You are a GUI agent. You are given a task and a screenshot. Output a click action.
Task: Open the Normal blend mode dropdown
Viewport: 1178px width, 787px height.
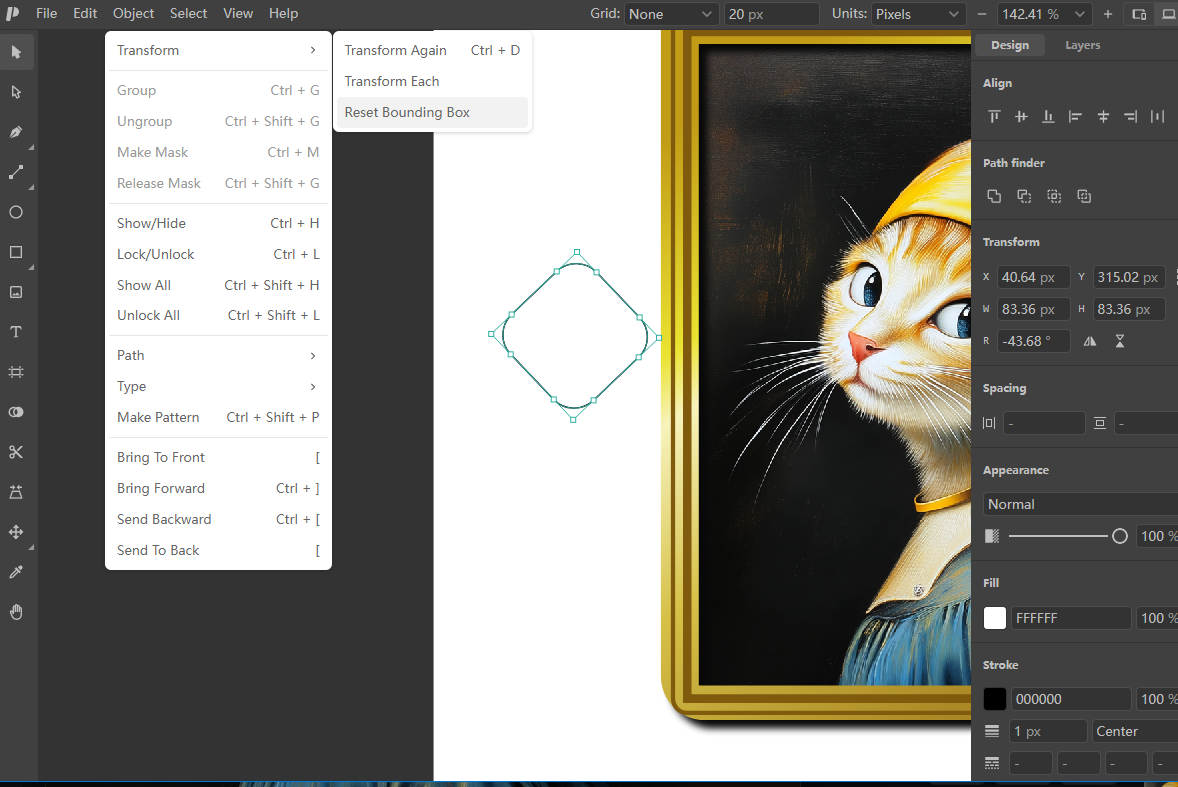pos(1080,504)
